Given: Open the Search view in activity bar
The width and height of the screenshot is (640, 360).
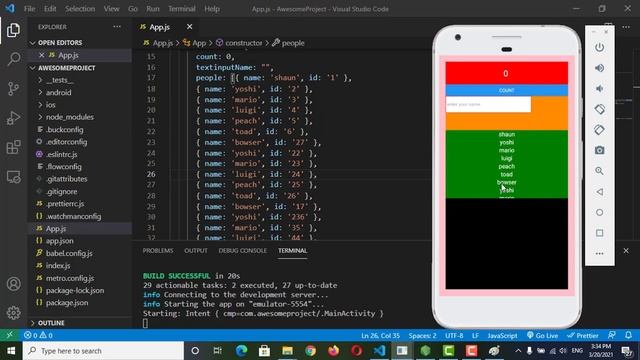Looking at the screenshot, I should [x=13, y=59].
